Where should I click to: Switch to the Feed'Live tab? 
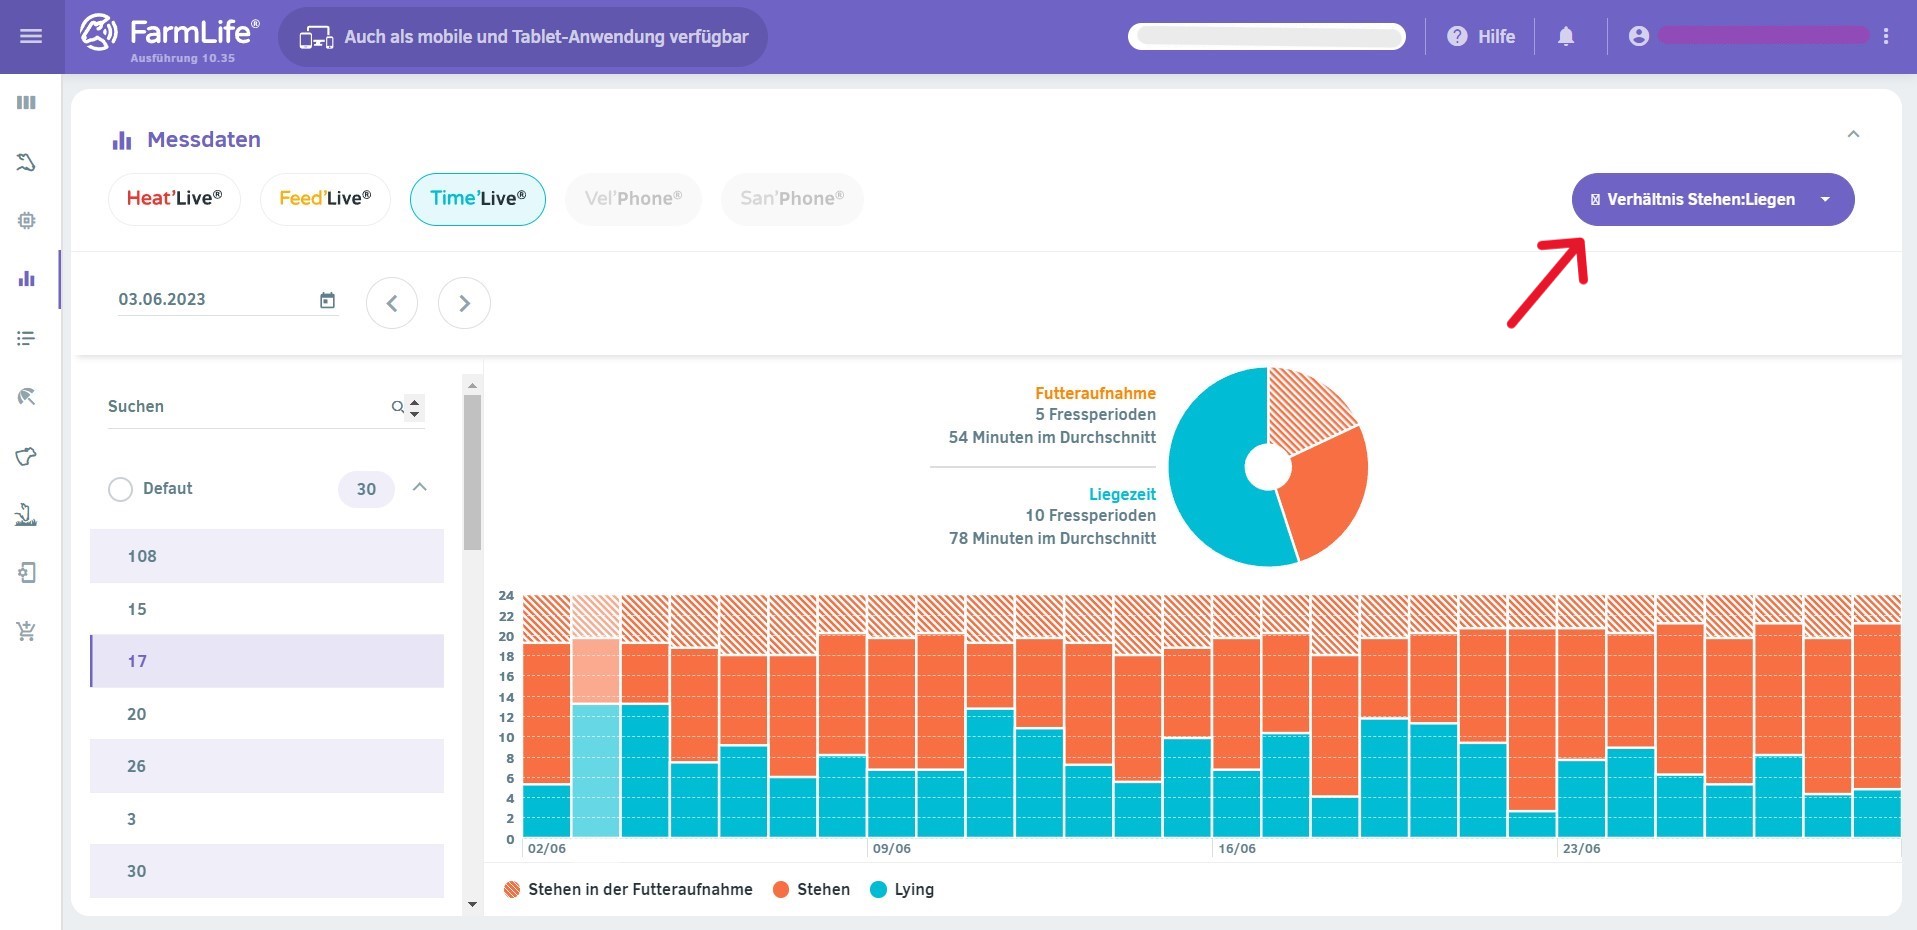click(325, 199)
